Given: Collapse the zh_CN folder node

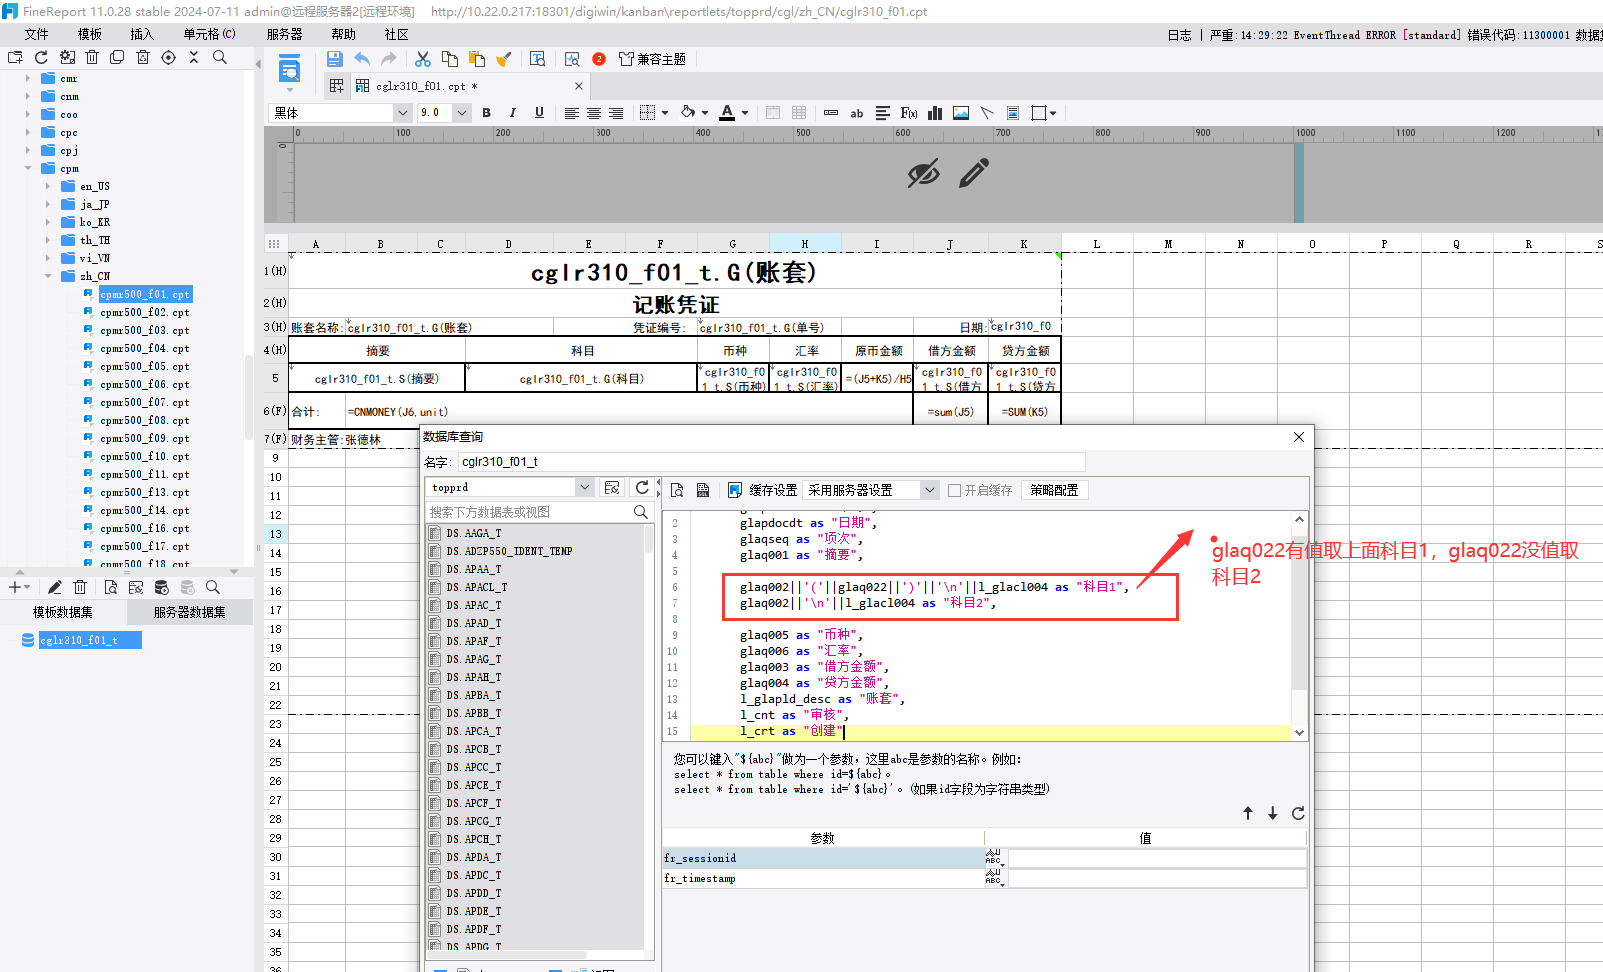Looking at the screenshot, I should pyautogui.click(x=48, y=276).
